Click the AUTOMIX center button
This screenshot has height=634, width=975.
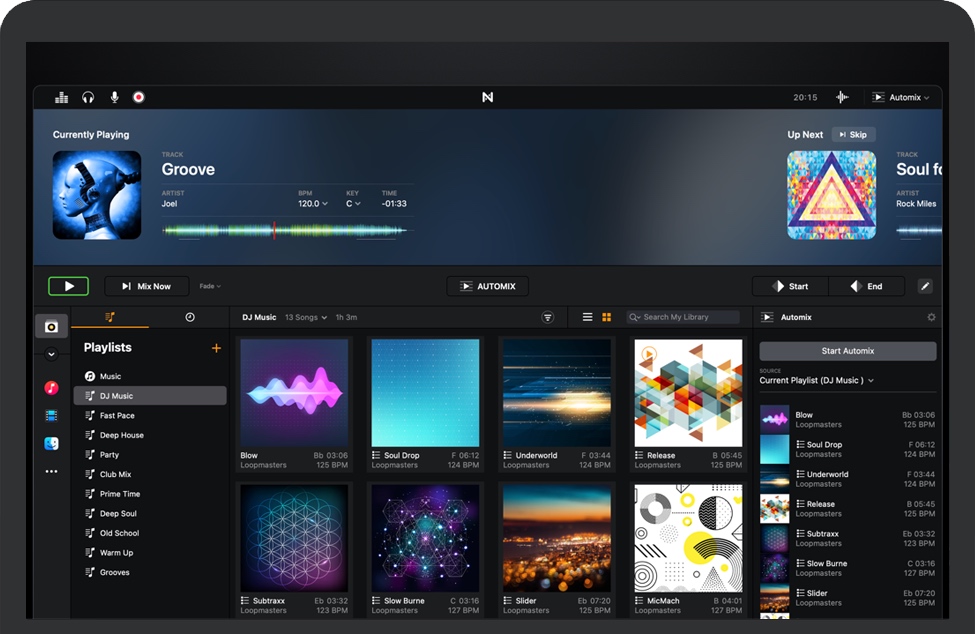point(488,287)
